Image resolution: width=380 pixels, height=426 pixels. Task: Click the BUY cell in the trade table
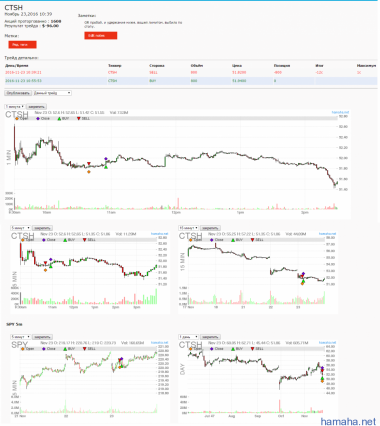[x=153, y=81]
